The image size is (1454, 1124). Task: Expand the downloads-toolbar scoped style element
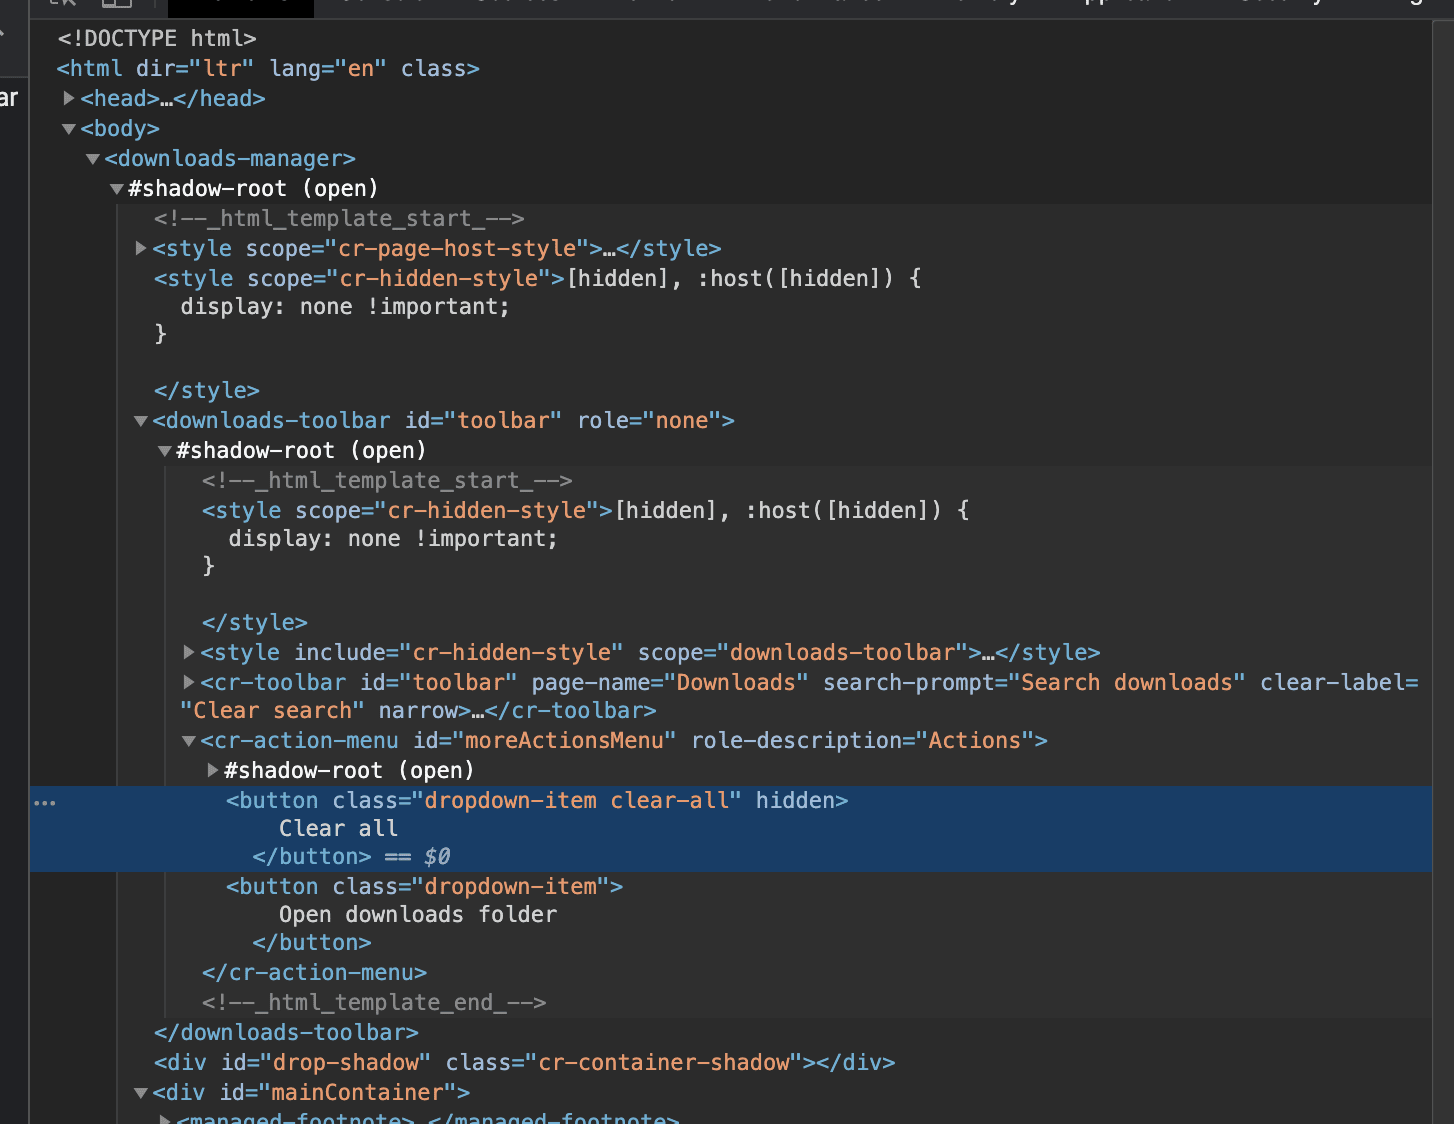pyautogui.click(x=188, y=652)
